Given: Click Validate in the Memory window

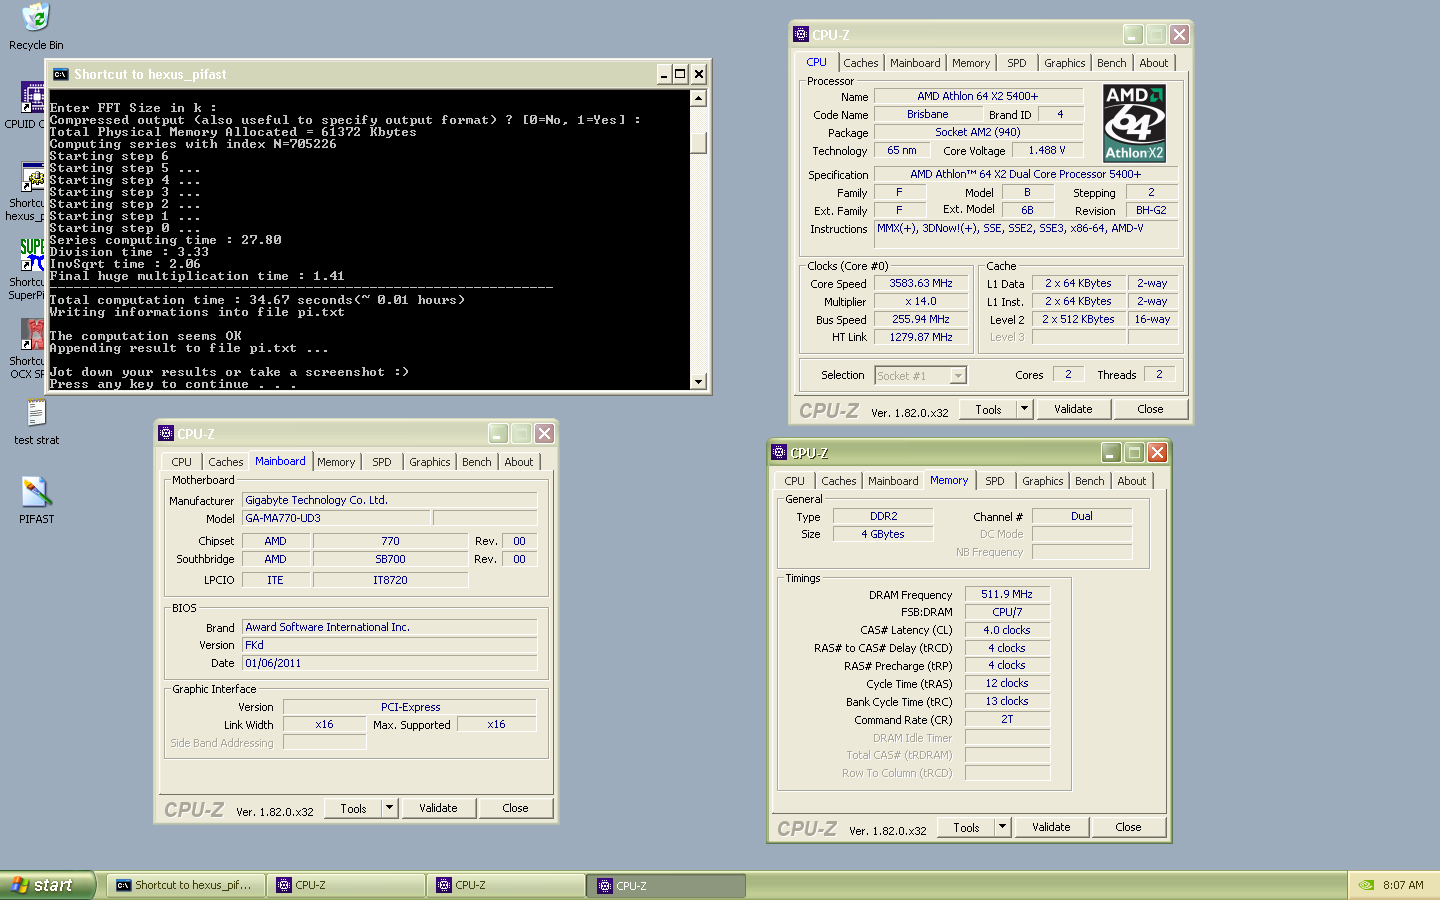Looking at the screenshot, I should tap(1051, 827).
